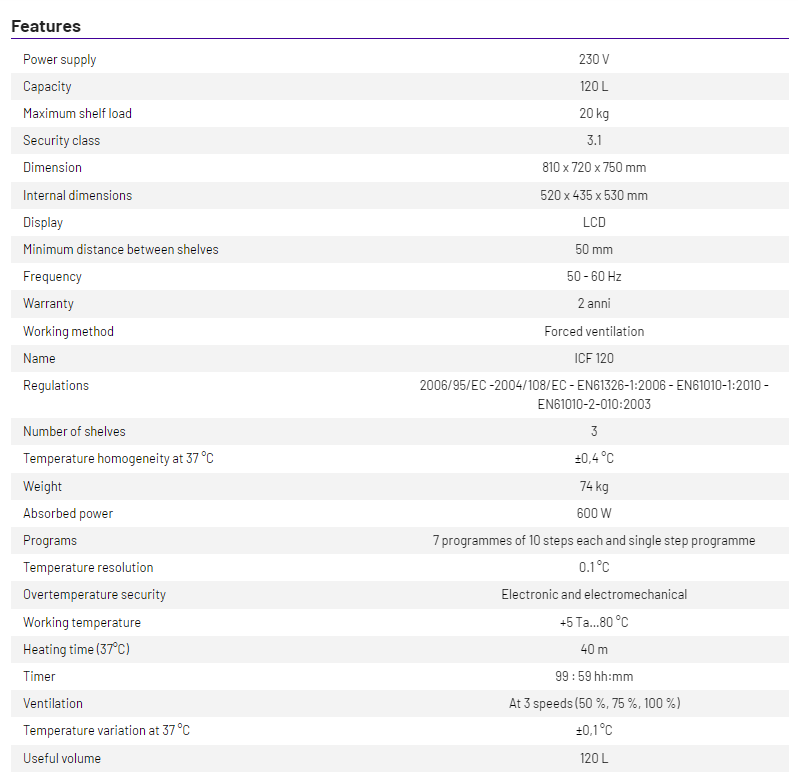
Task: Click the Power supply row label
Action: click(x=60, y=60)
